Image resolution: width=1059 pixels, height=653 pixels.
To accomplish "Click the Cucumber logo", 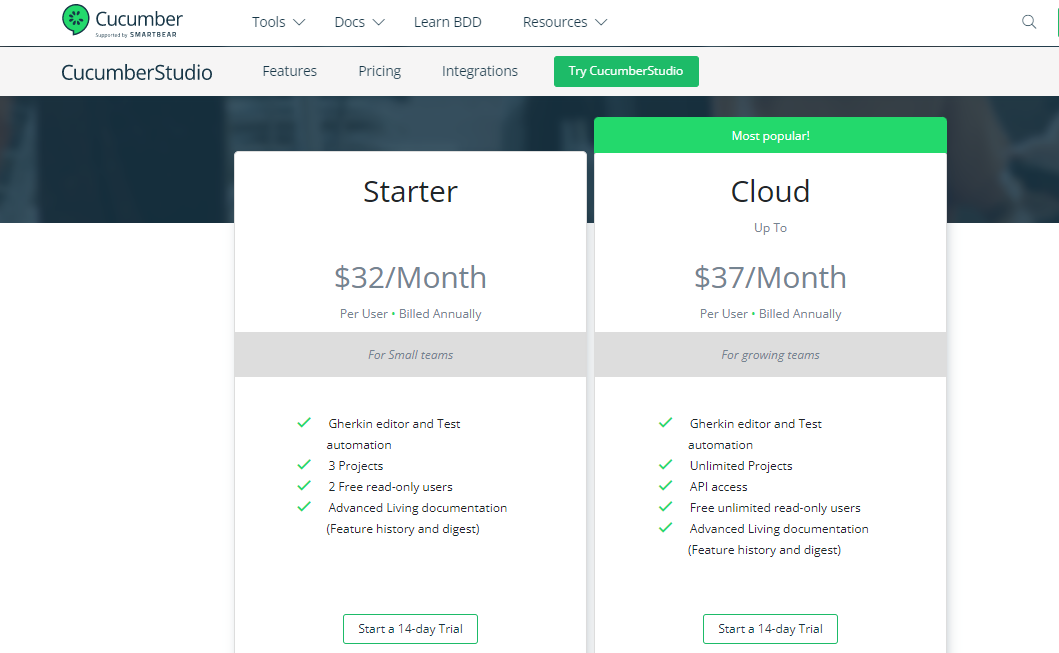I will (x=122, y=21).
